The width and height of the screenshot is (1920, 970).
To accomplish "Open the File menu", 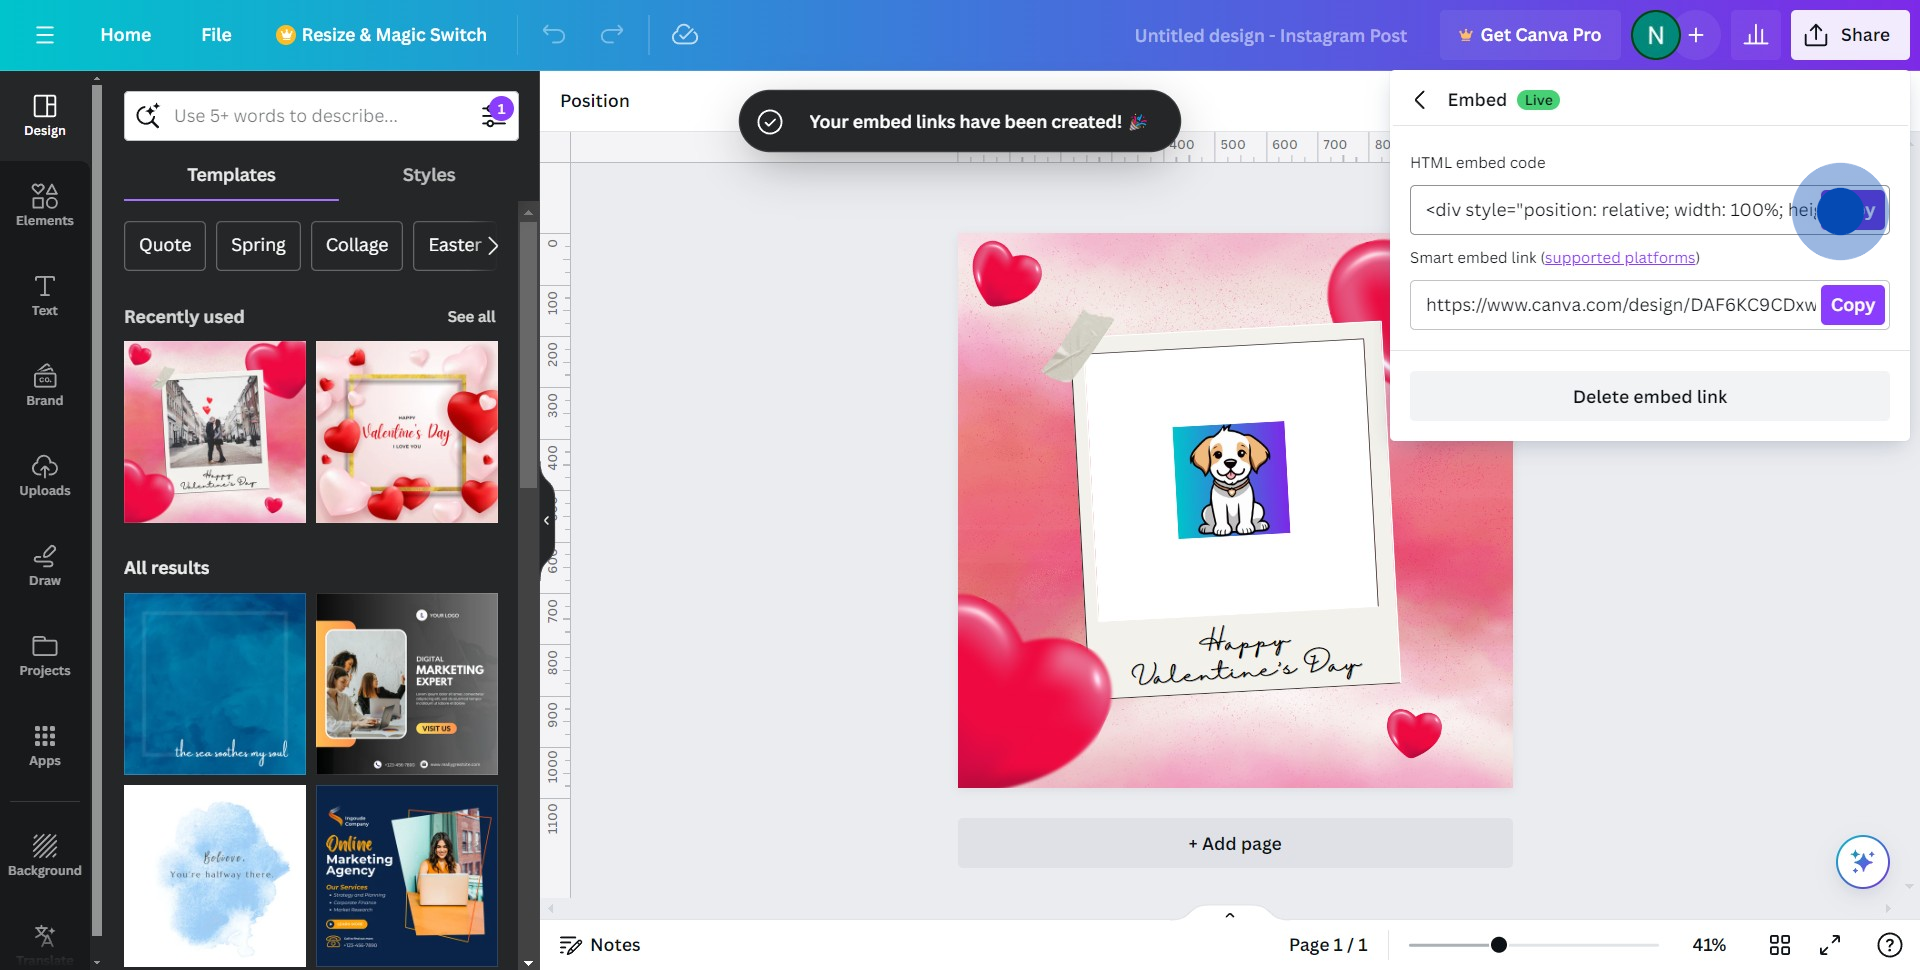I will pyautogui.click(x=216, y=35).
